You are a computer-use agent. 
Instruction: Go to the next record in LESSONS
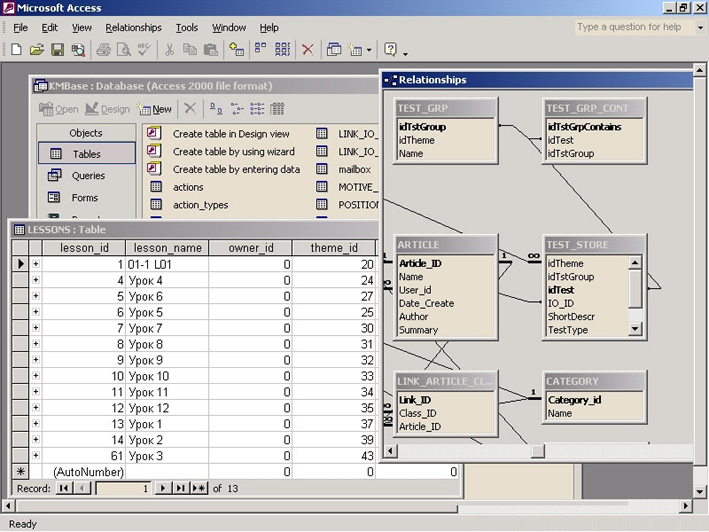163,489
